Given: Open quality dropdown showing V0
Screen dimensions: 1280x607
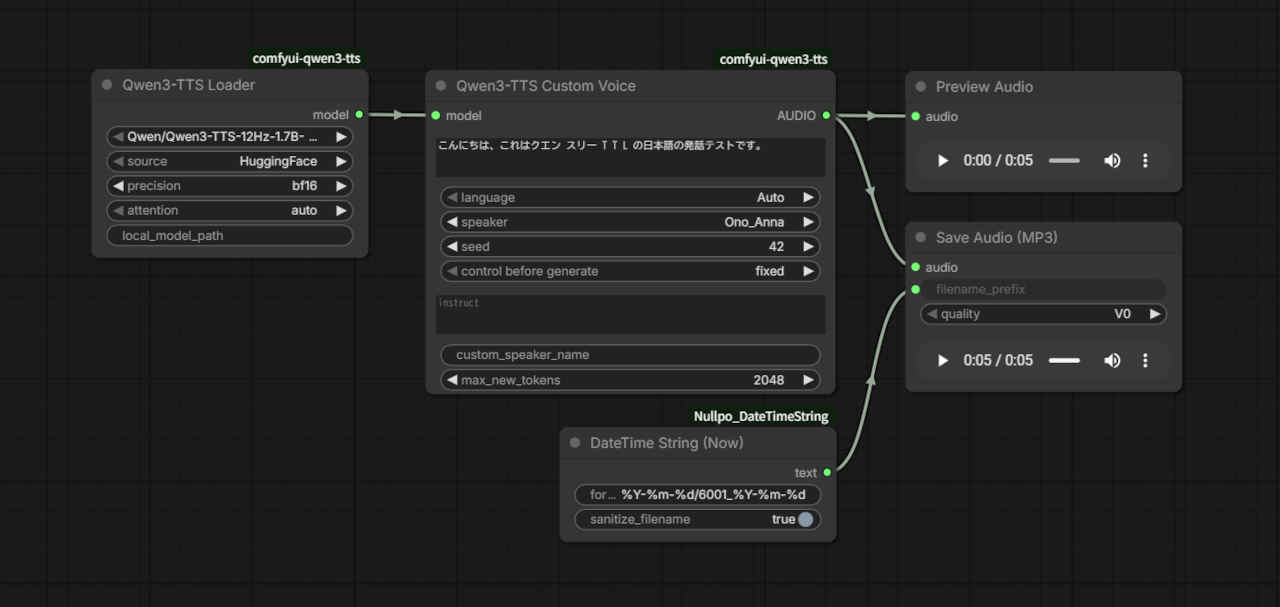Looking at the screenshot, I should [x=1043, y=314].
